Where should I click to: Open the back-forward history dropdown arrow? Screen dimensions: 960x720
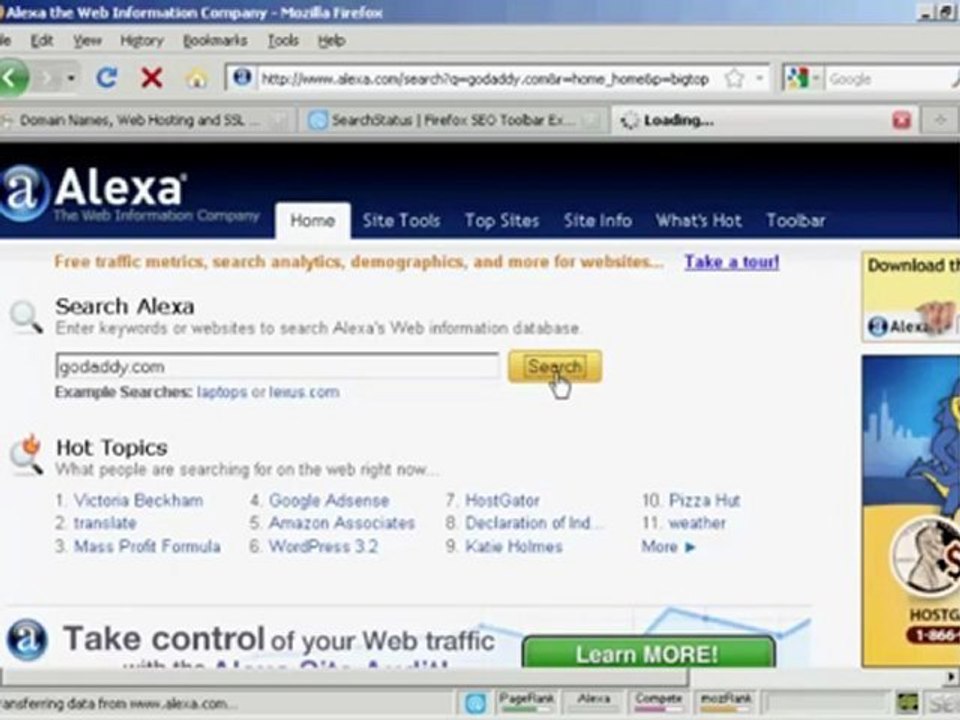point(71,78)
